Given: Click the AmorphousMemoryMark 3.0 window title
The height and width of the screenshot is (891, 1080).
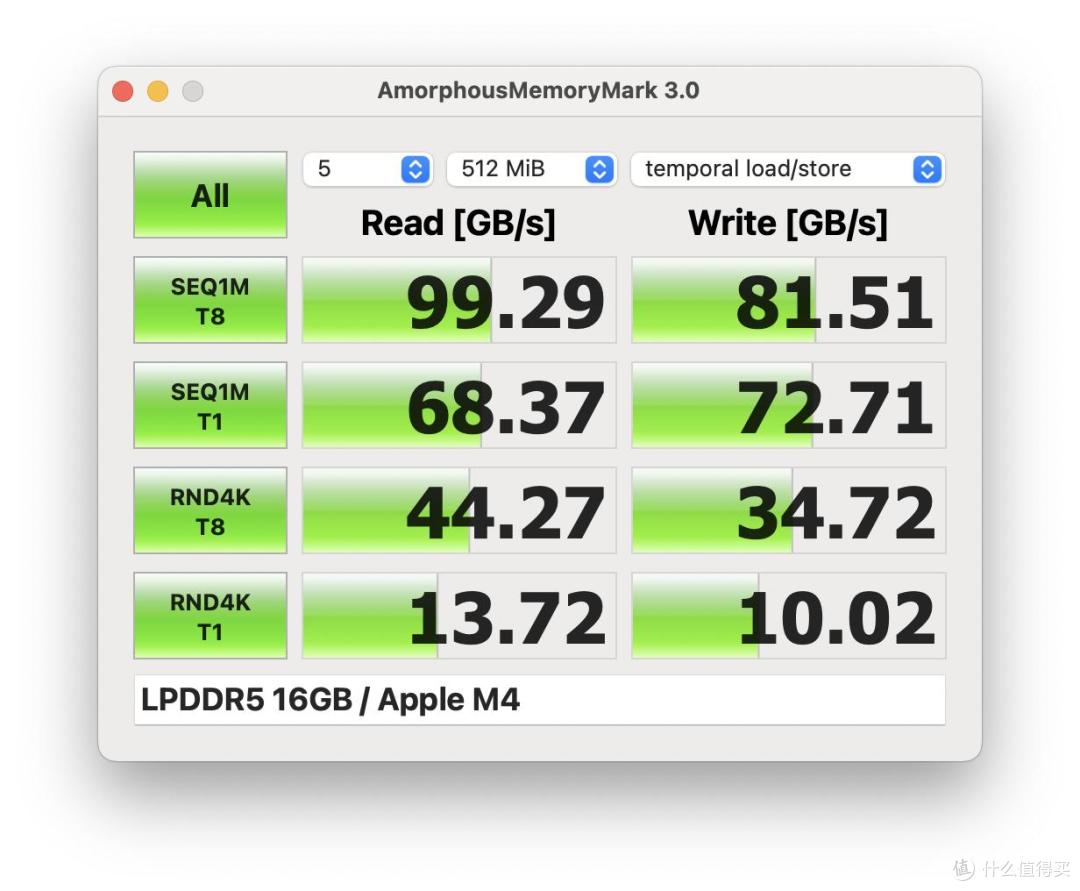Looking at the screenshot, I should 539,90.
